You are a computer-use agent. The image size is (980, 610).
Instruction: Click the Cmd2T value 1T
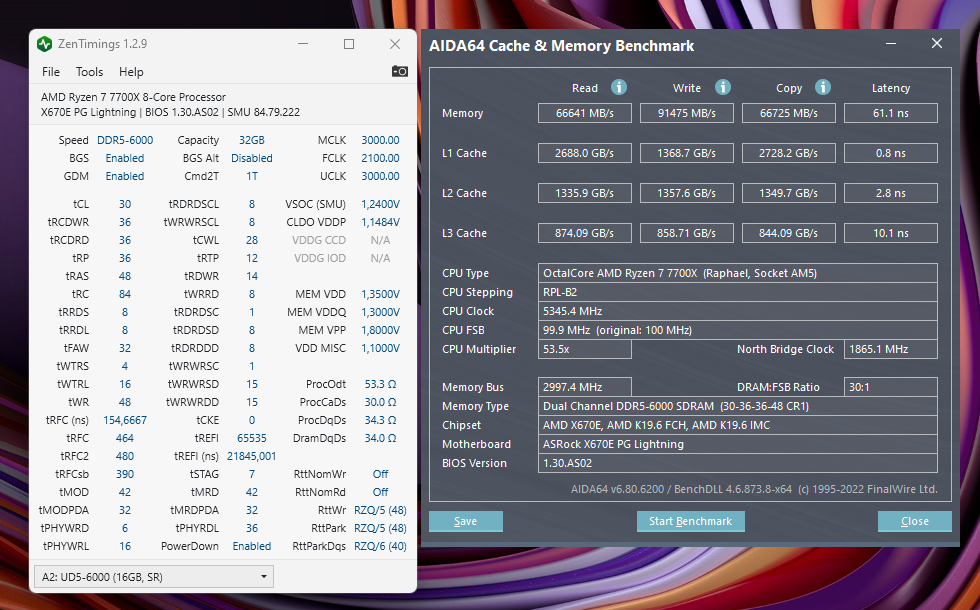point(252,176)
